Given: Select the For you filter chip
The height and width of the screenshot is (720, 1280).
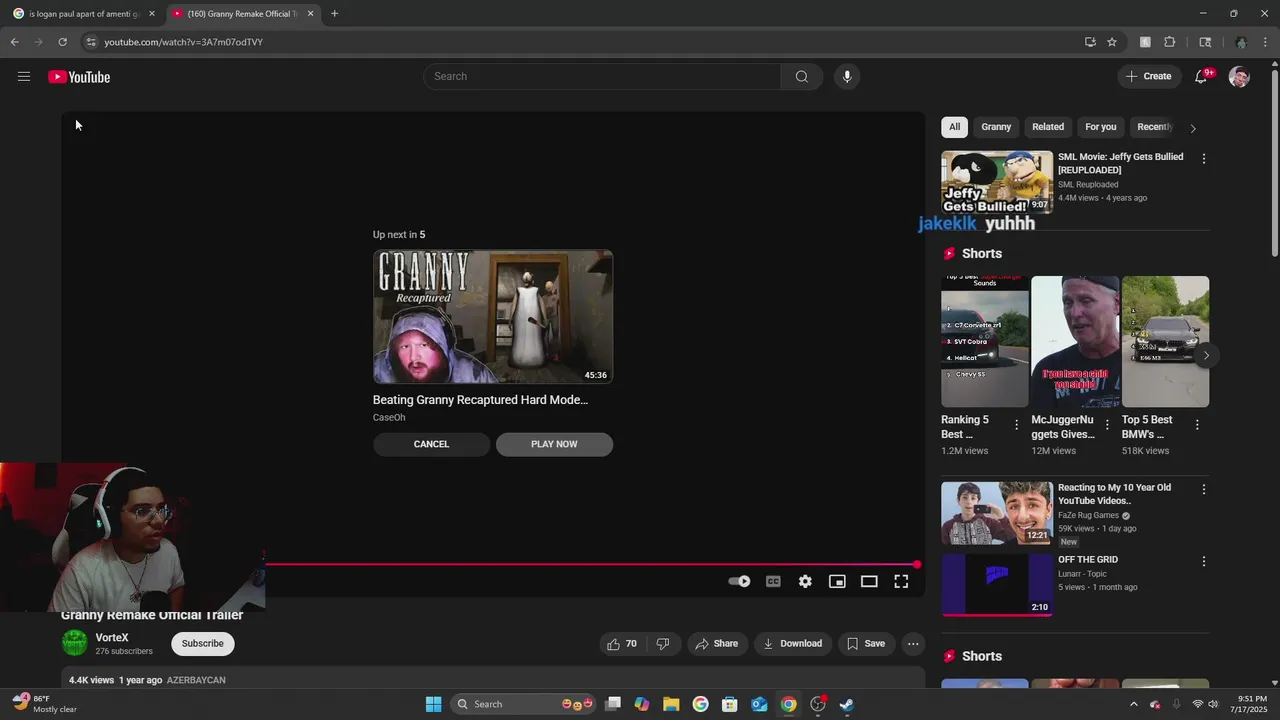Looking at the screenshot, I should coord(1101,127).
